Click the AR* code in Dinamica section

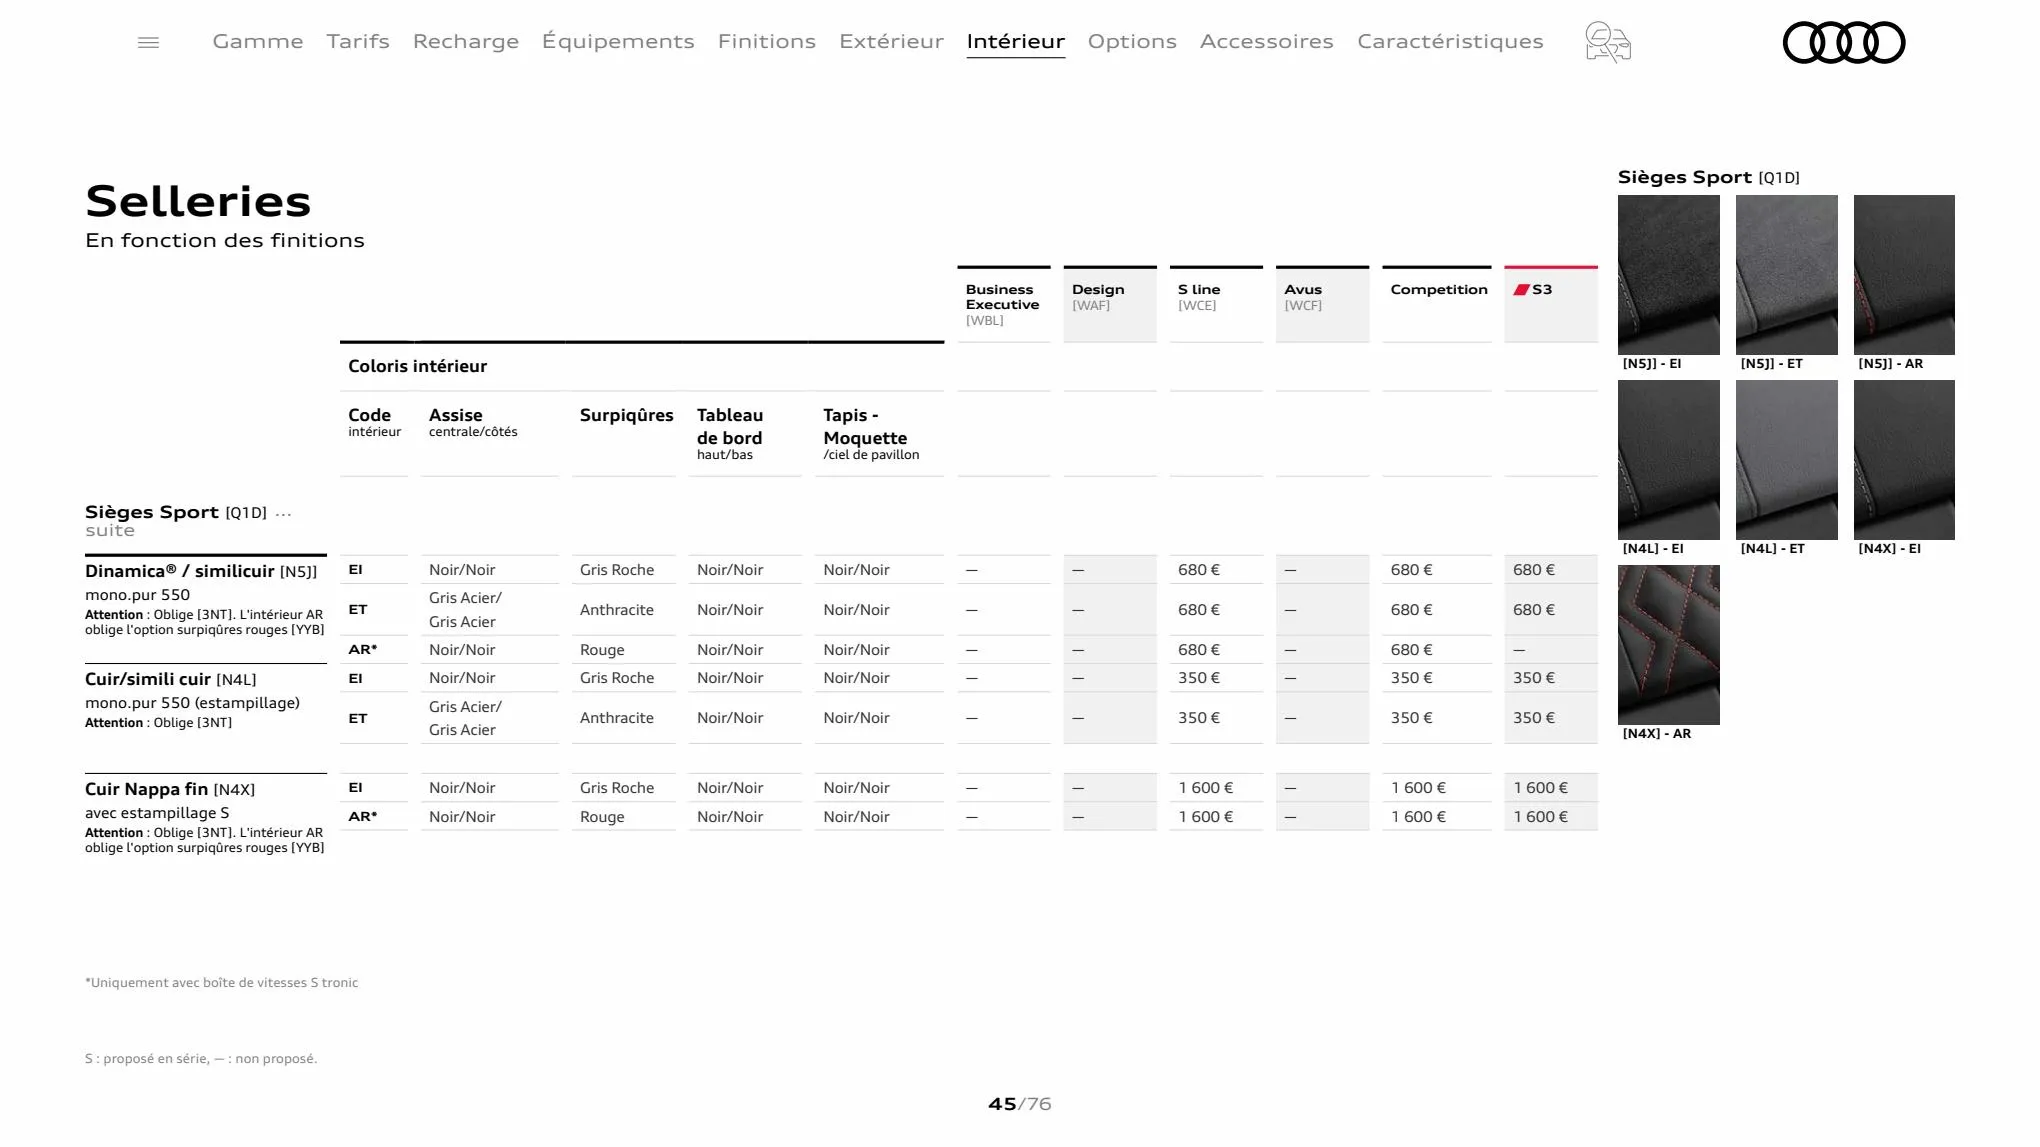(363, 650)
